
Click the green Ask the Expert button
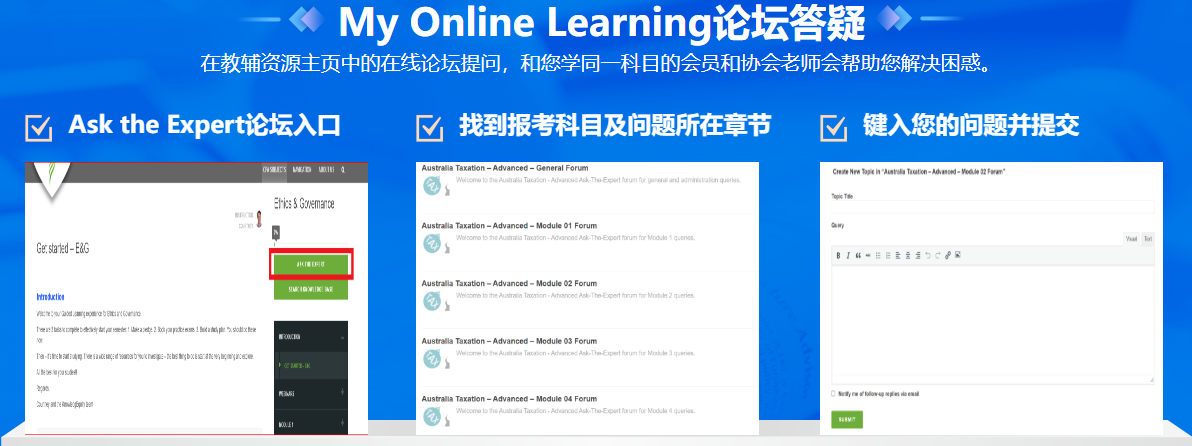(x=309, y=263)
